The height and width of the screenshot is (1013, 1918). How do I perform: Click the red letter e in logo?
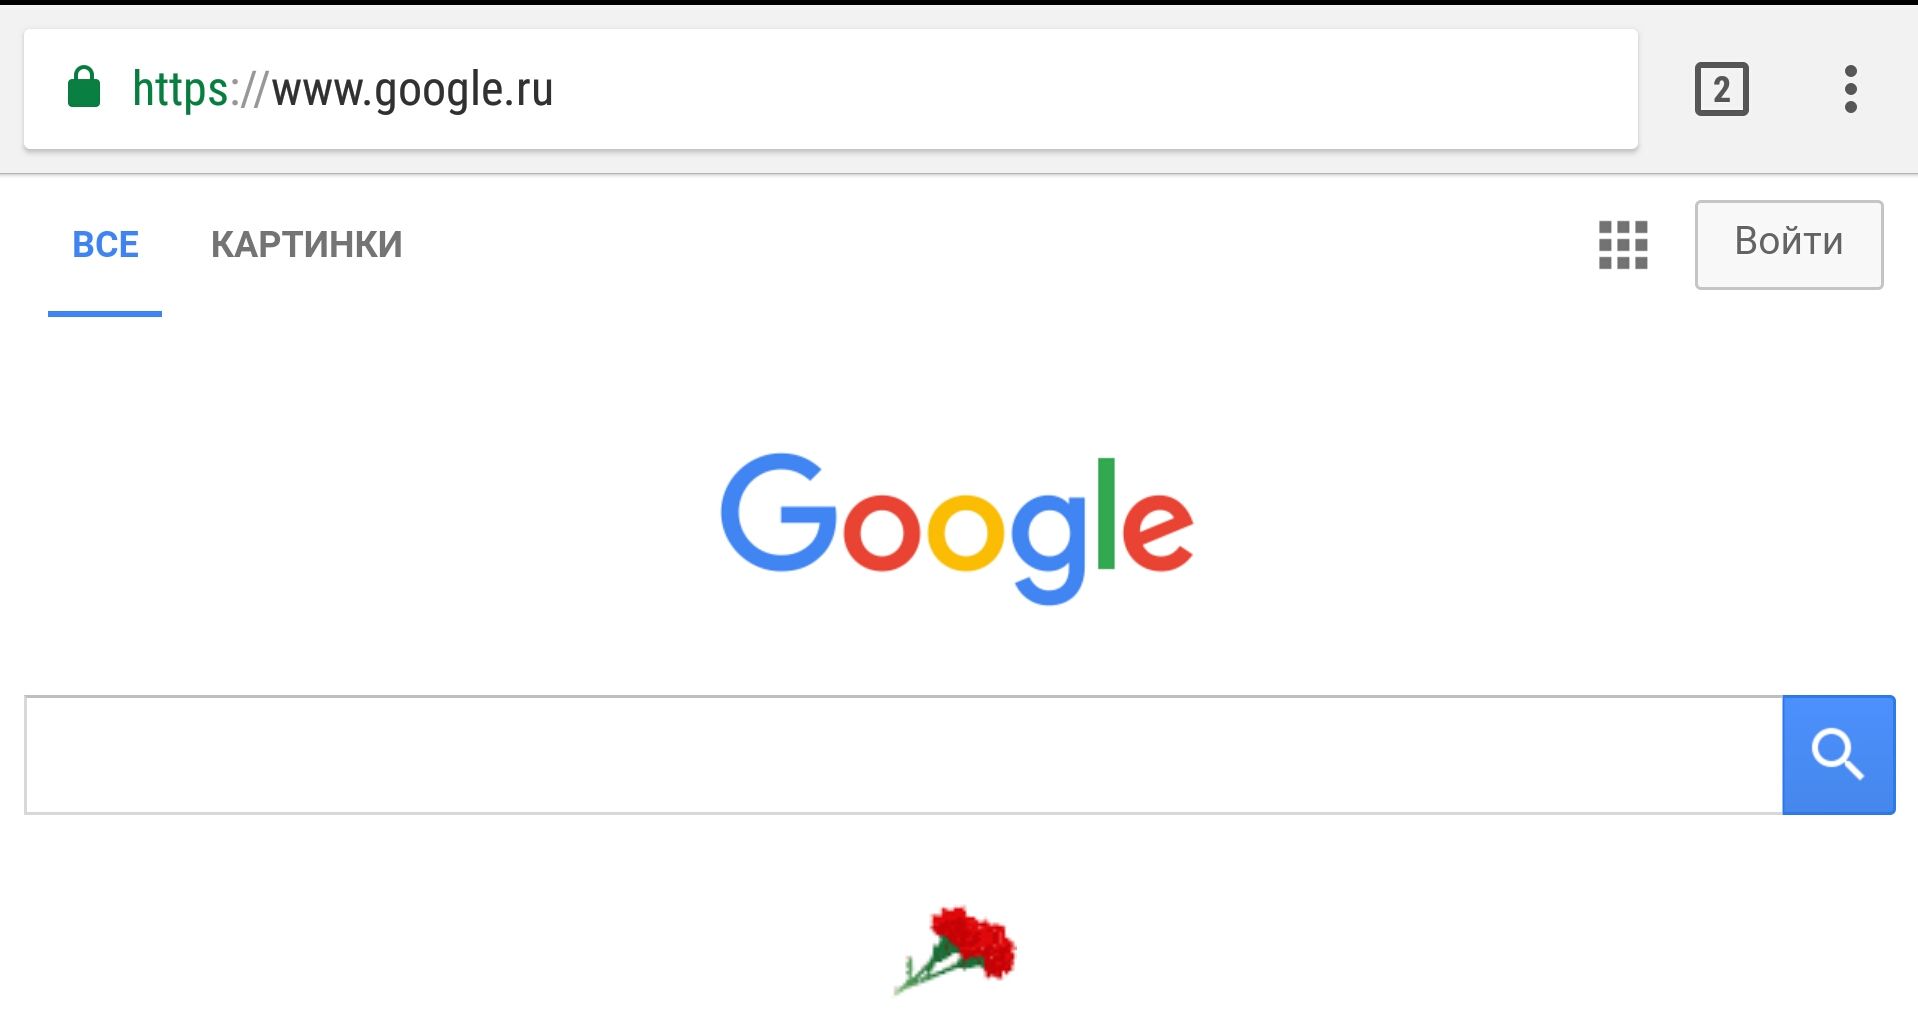pyautogui.click(x=1158, y=531)
